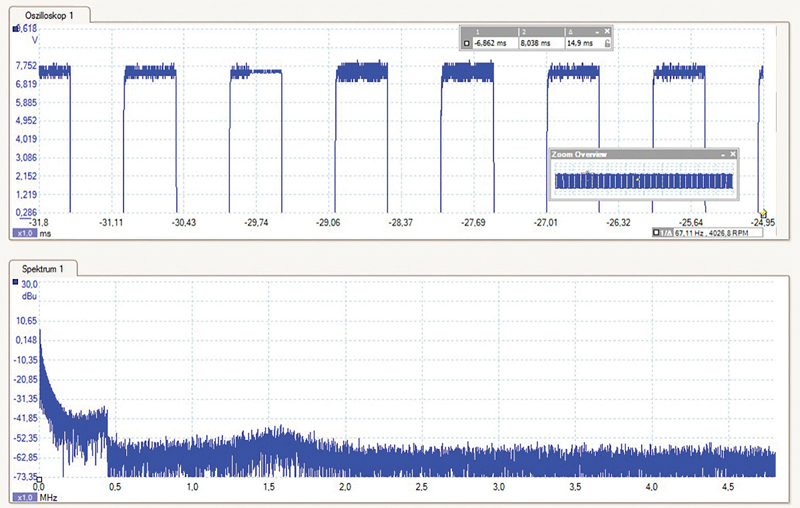Click the dBu unit label
The width and height of the screenshot is (800, 508).
[29, 296]
